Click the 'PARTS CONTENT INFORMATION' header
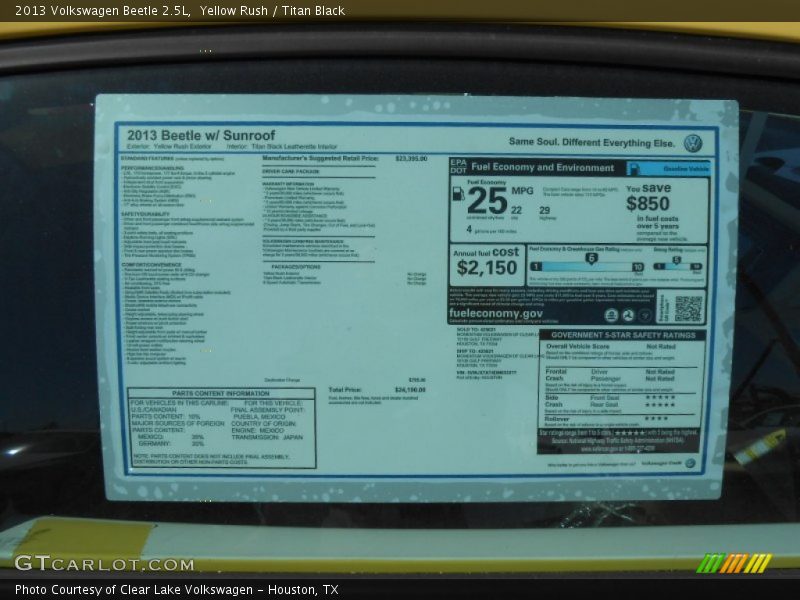 [x=220, y=393]
